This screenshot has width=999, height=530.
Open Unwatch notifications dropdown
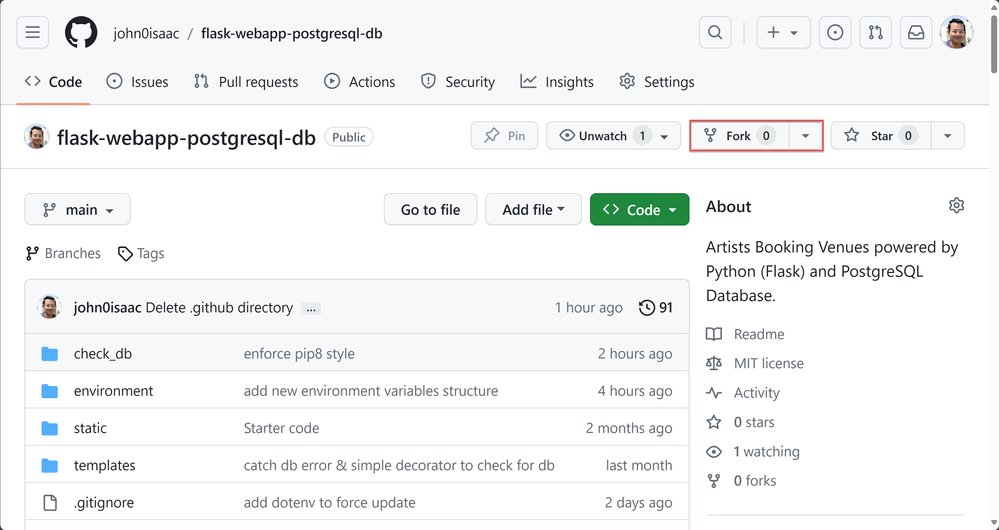click(x=613, y=136)
